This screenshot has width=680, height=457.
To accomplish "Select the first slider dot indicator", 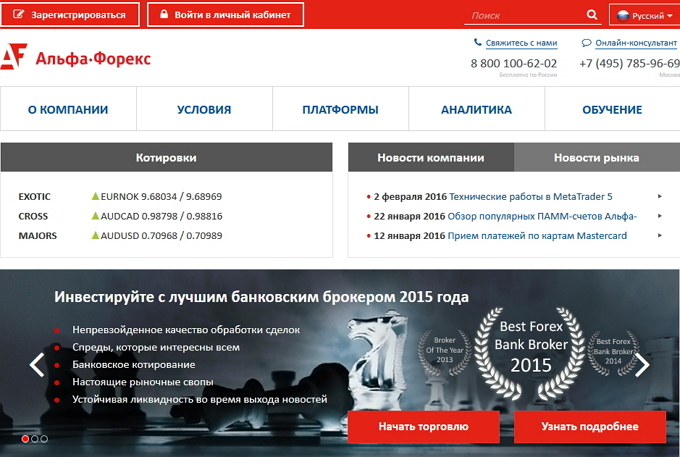I will pyautogui.click(x=25, y=439).
